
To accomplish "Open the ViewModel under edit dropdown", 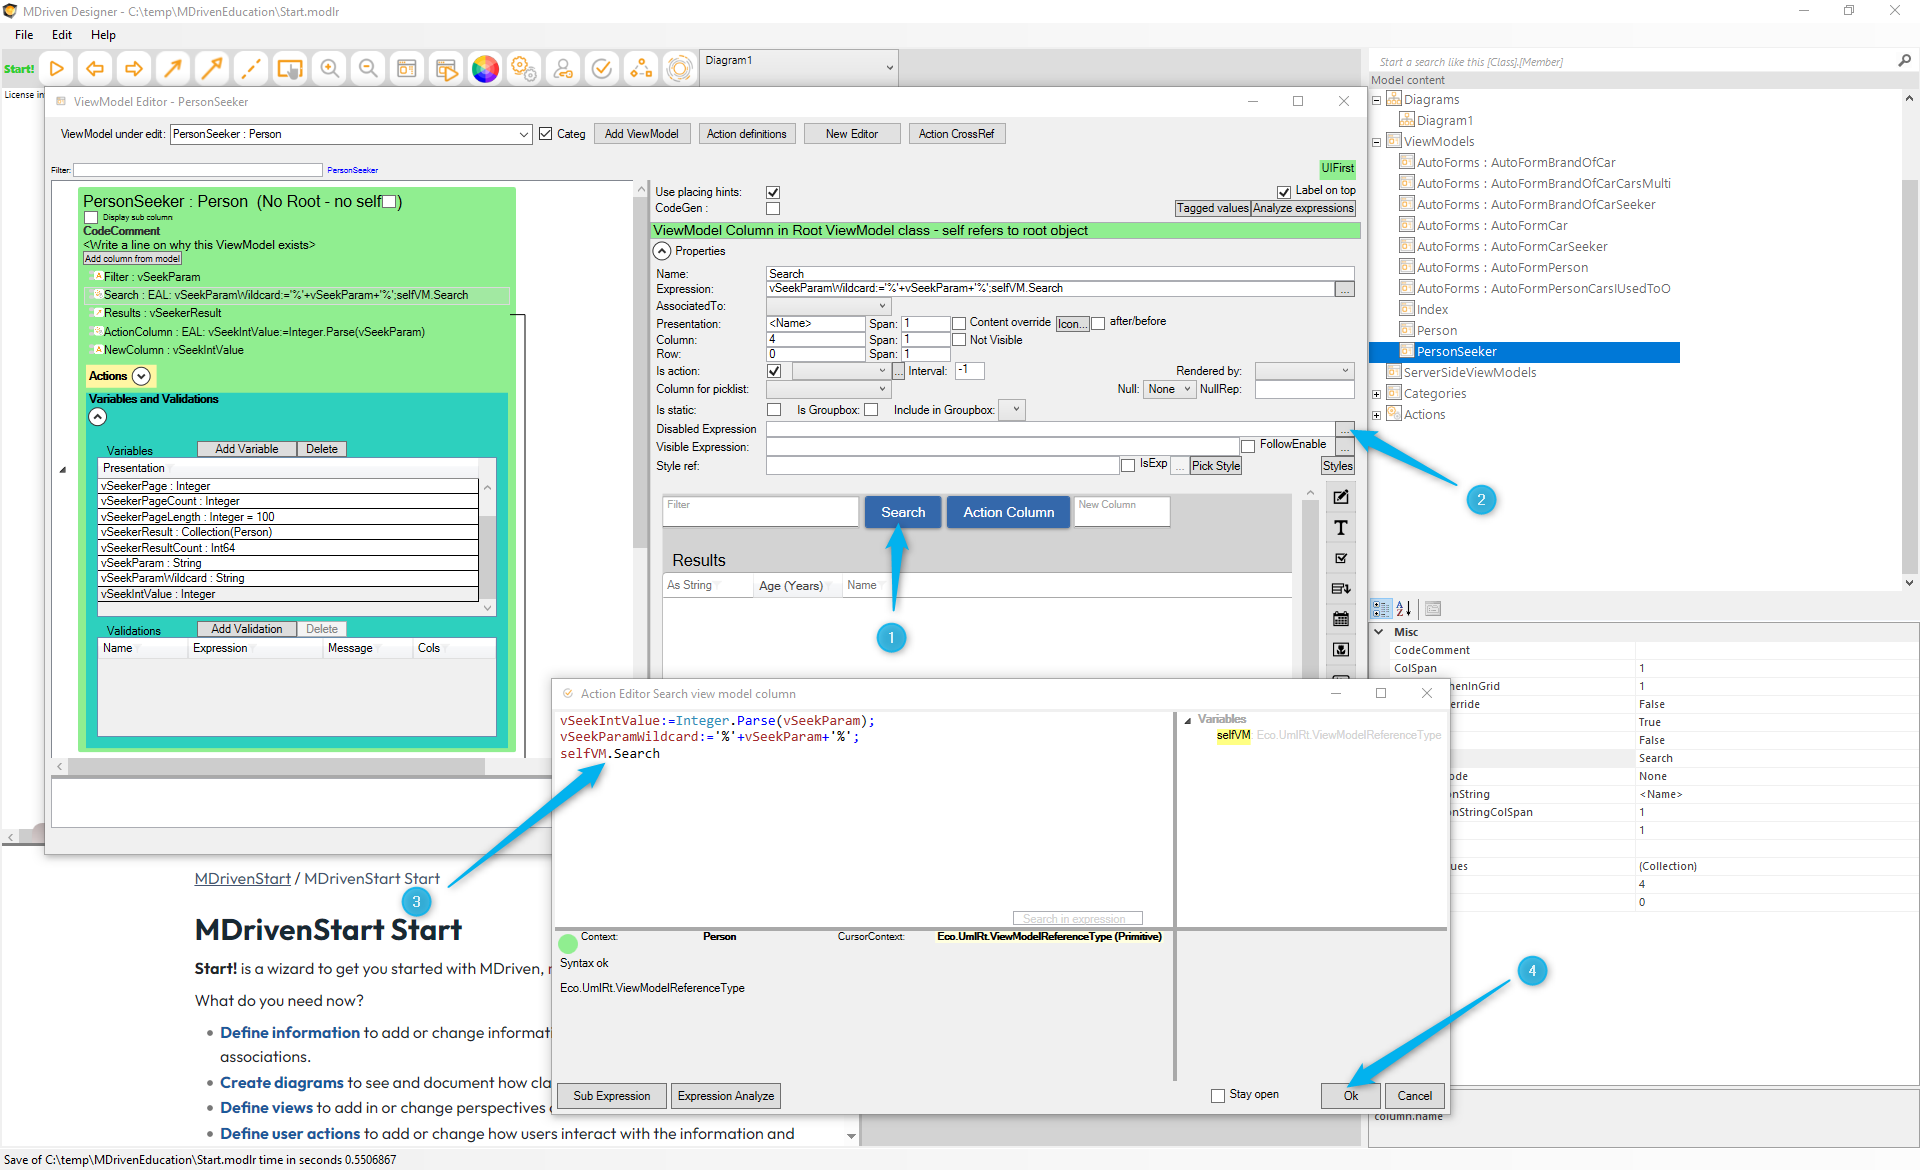I will coord(523,134).
